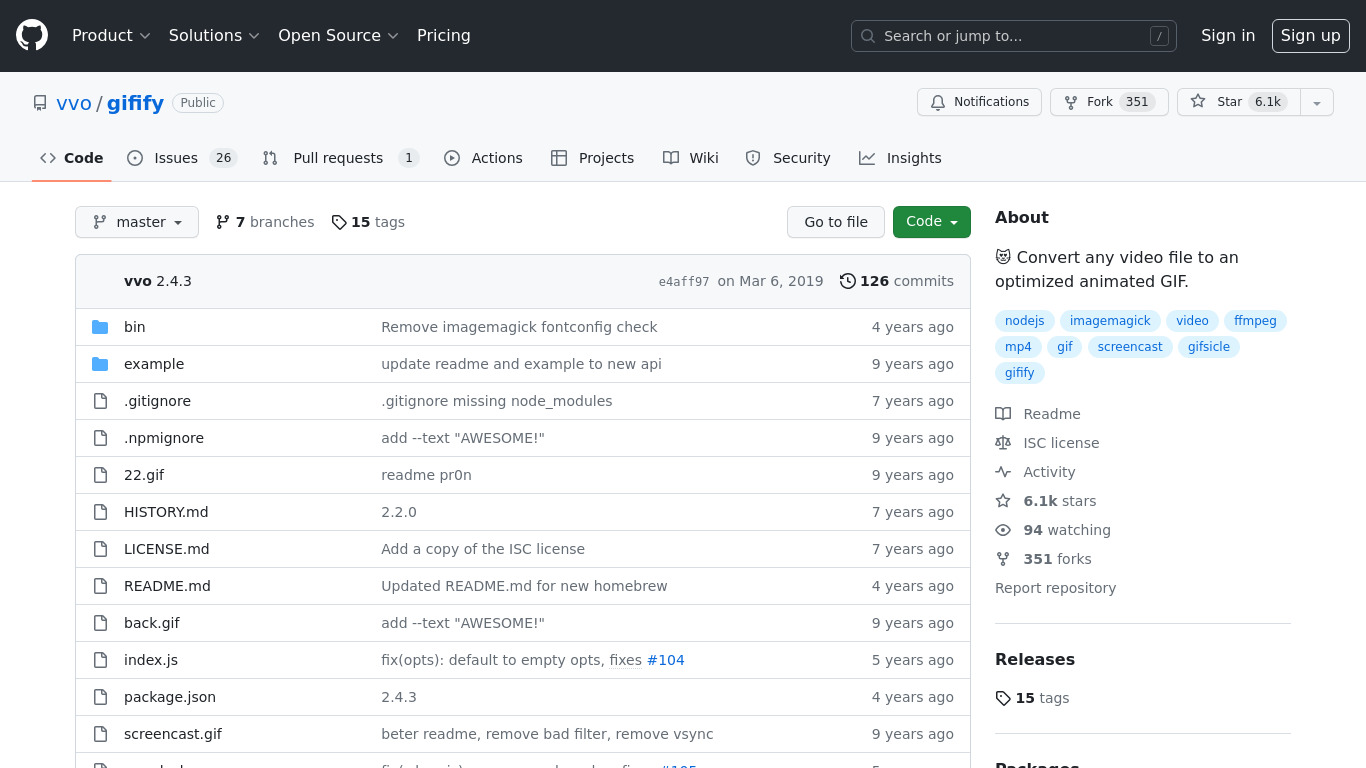Click the tag icon next to 15 tags
The image size is (1366, 768).
339,222
